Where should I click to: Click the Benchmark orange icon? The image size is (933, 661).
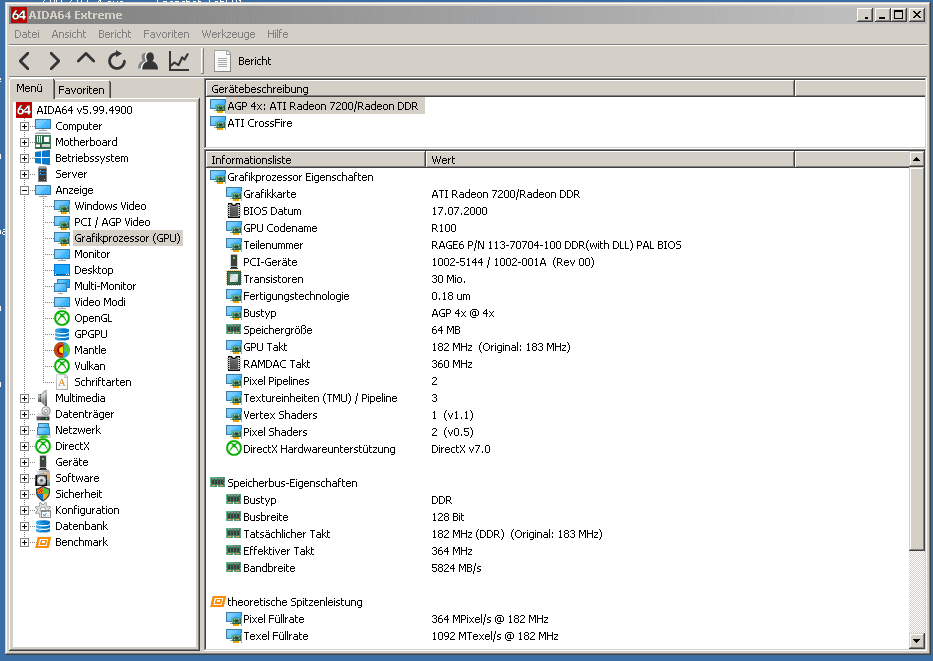[43, 543]
